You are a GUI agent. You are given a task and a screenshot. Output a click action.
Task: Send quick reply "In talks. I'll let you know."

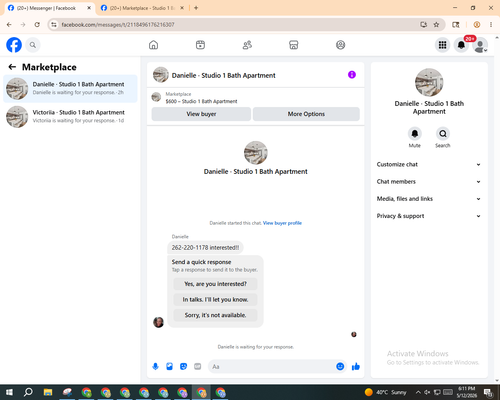coord(215,300)
